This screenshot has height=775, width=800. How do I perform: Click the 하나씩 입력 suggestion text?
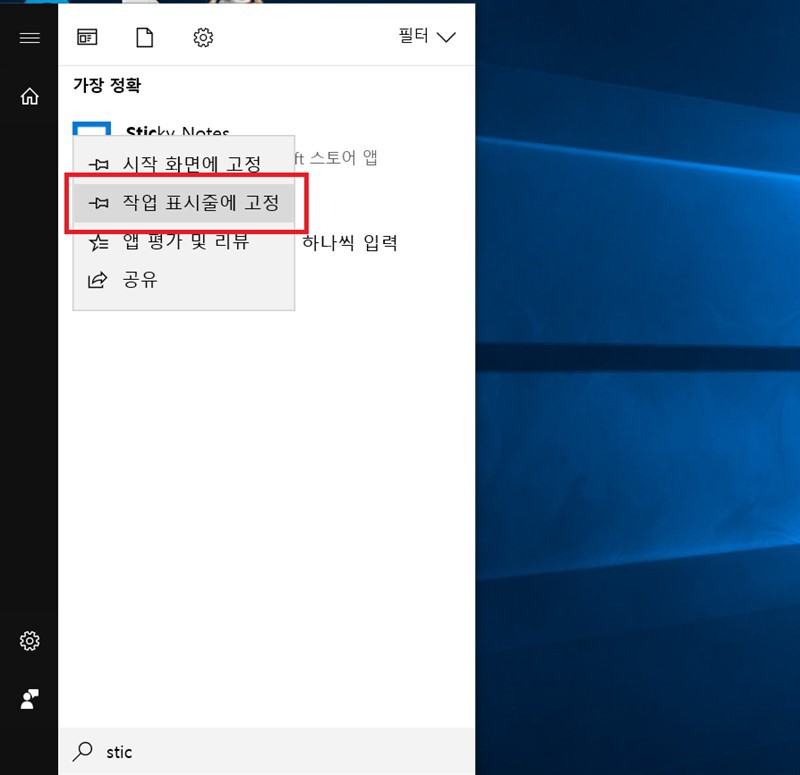(x=350, y=242)
